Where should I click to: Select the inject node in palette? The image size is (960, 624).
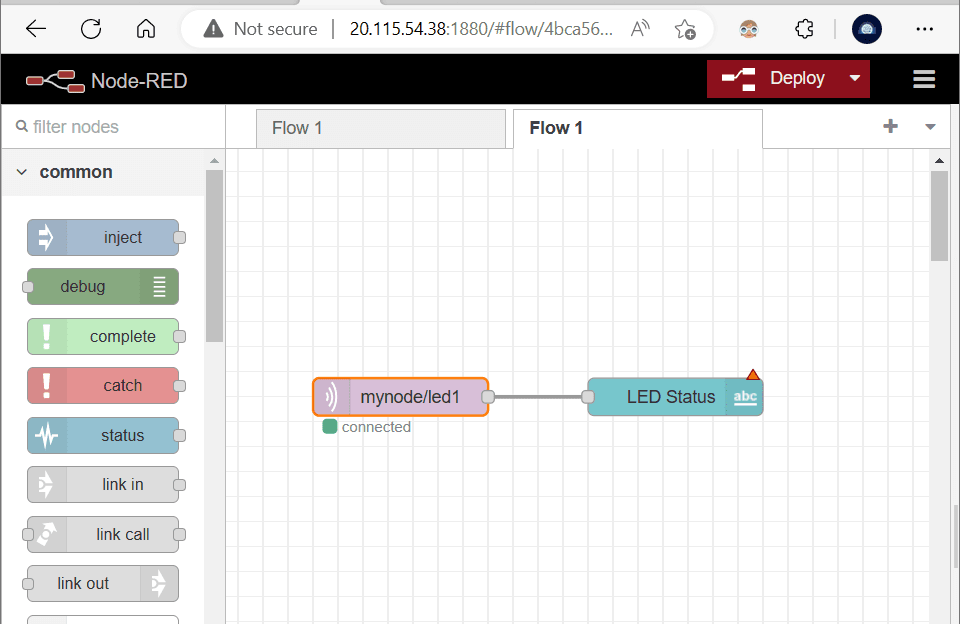click(103, 238)
